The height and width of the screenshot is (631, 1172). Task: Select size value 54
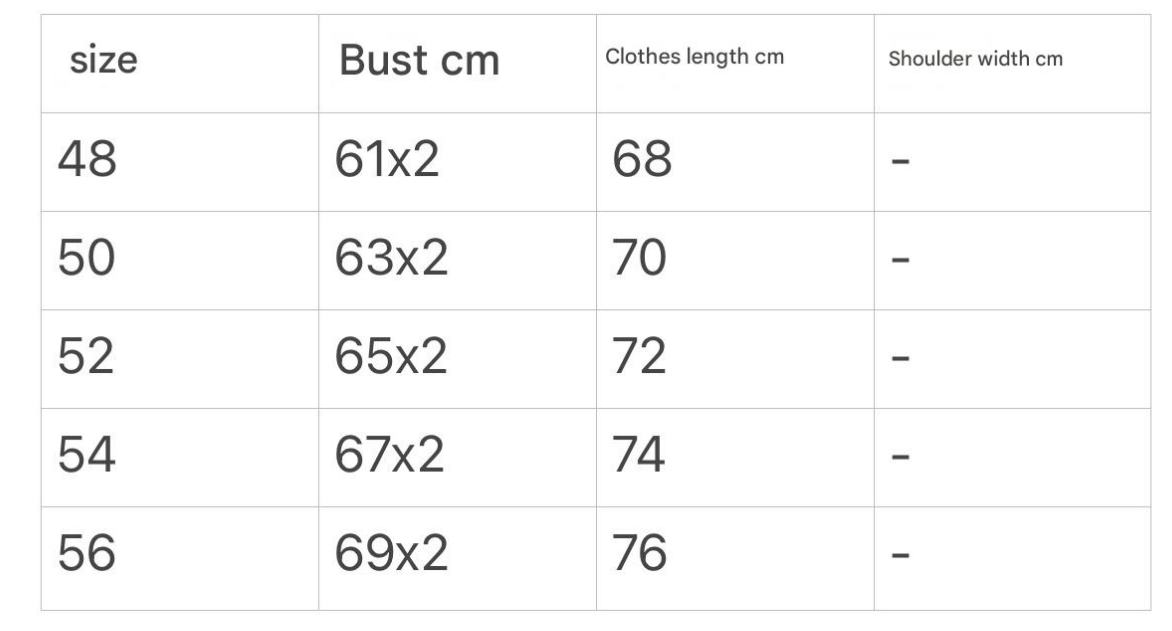(86, 456)
